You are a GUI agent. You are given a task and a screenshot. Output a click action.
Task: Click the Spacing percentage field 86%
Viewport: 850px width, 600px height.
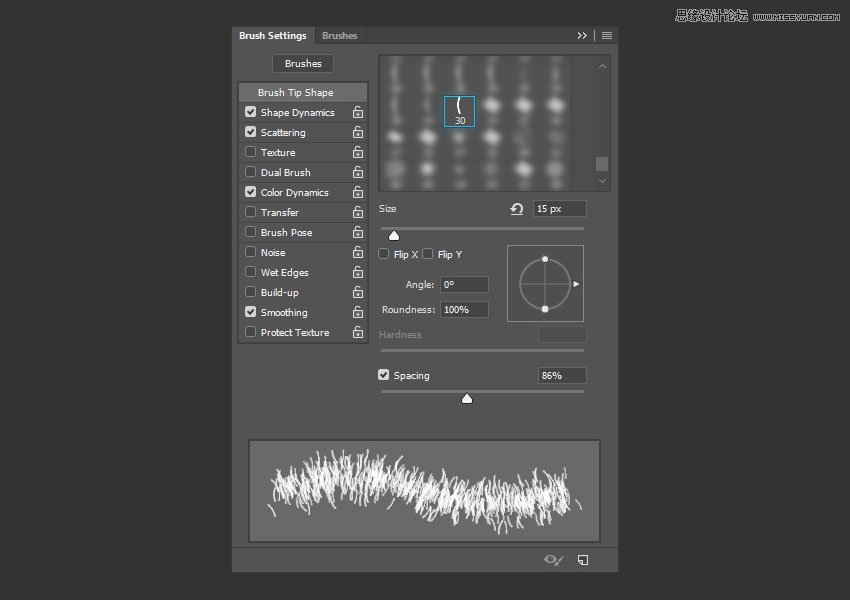point(562,375)
